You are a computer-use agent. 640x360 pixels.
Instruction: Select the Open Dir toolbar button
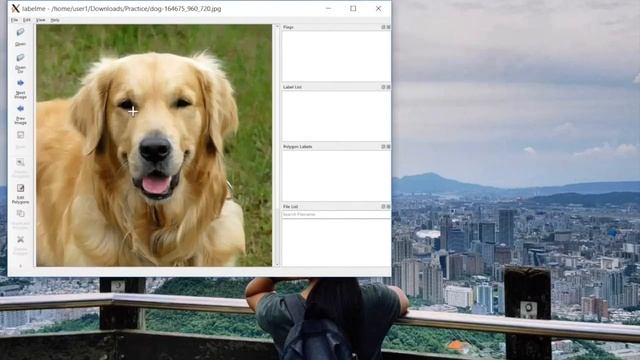20,63
